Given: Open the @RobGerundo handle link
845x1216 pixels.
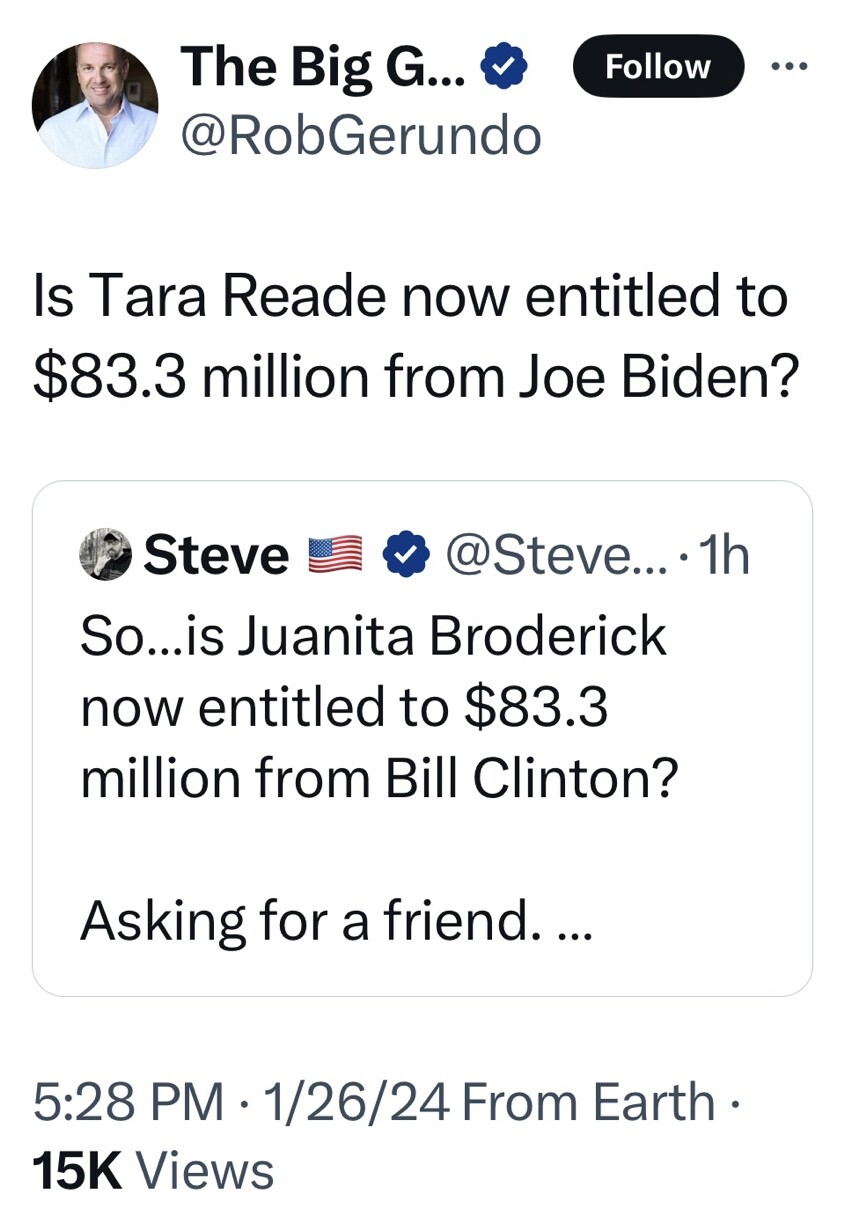Looking at the screenshot, I should (360, 135).
